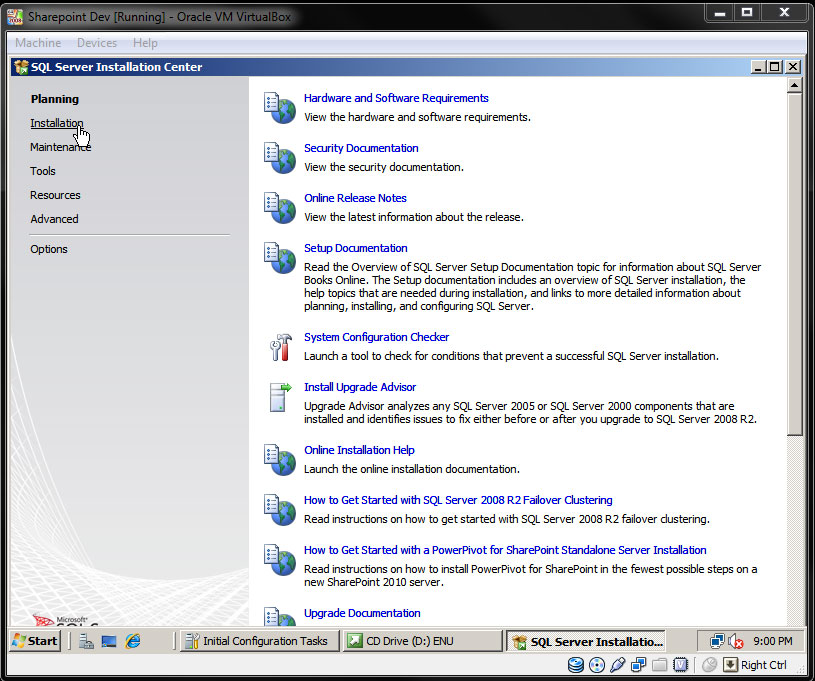The image size is (815, 681).
Task: Click the scrollbar up arrow
Action: tap(794, 85)
